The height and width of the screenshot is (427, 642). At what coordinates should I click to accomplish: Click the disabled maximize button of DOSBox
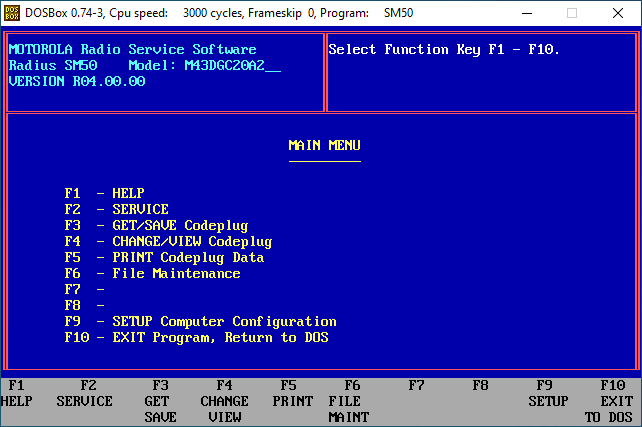pos(572,13)
